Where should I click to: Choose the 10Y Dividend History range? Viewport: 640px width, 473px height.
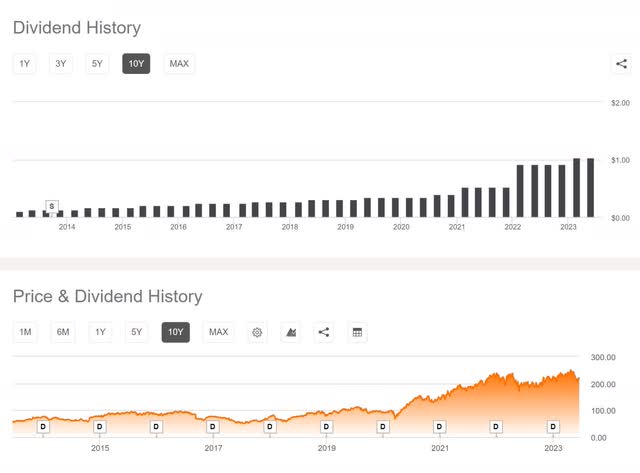click(x=136, y=64)
